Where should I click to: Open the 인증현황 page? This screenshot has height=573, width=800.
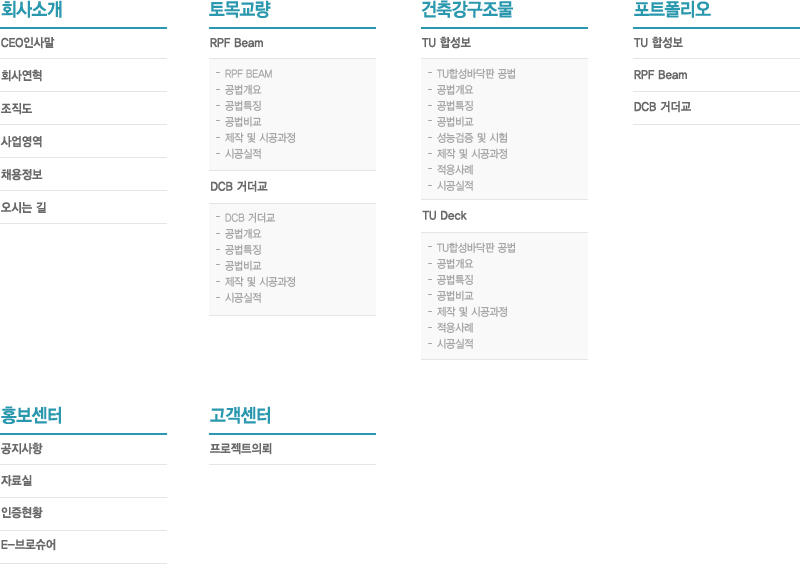(22, 513)
